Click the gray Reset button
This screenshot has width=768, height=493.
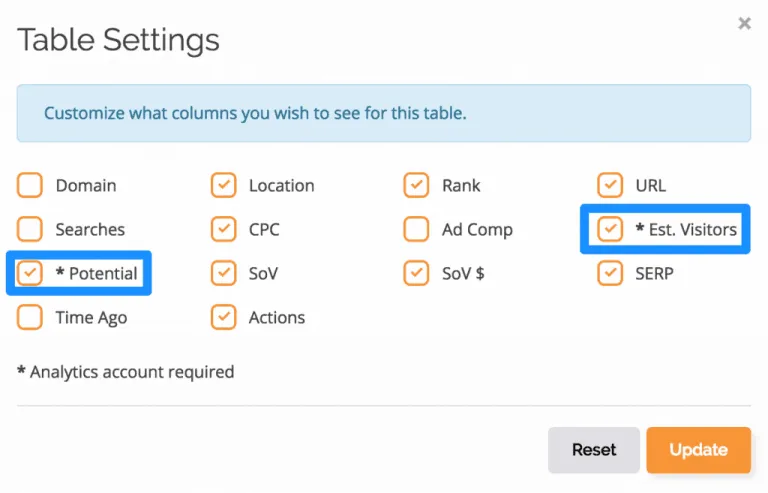click(x=593, y=450)
